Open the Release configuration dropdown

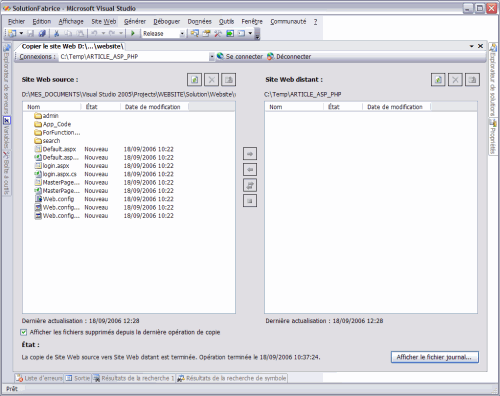(x=182, y=33)
